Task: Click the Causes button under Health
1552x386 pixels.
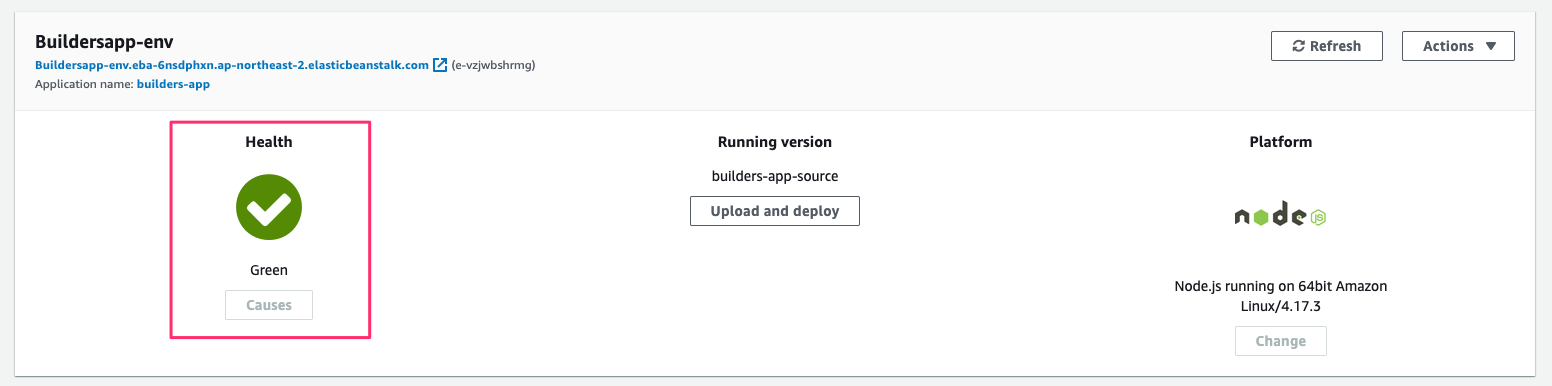Action: [269, 305]
